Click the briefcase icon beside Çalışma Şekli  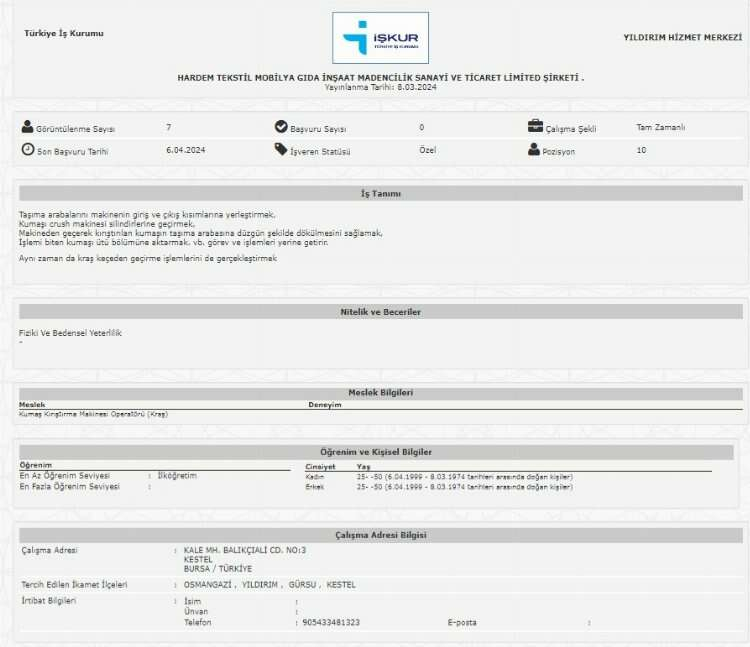[535, 127]
